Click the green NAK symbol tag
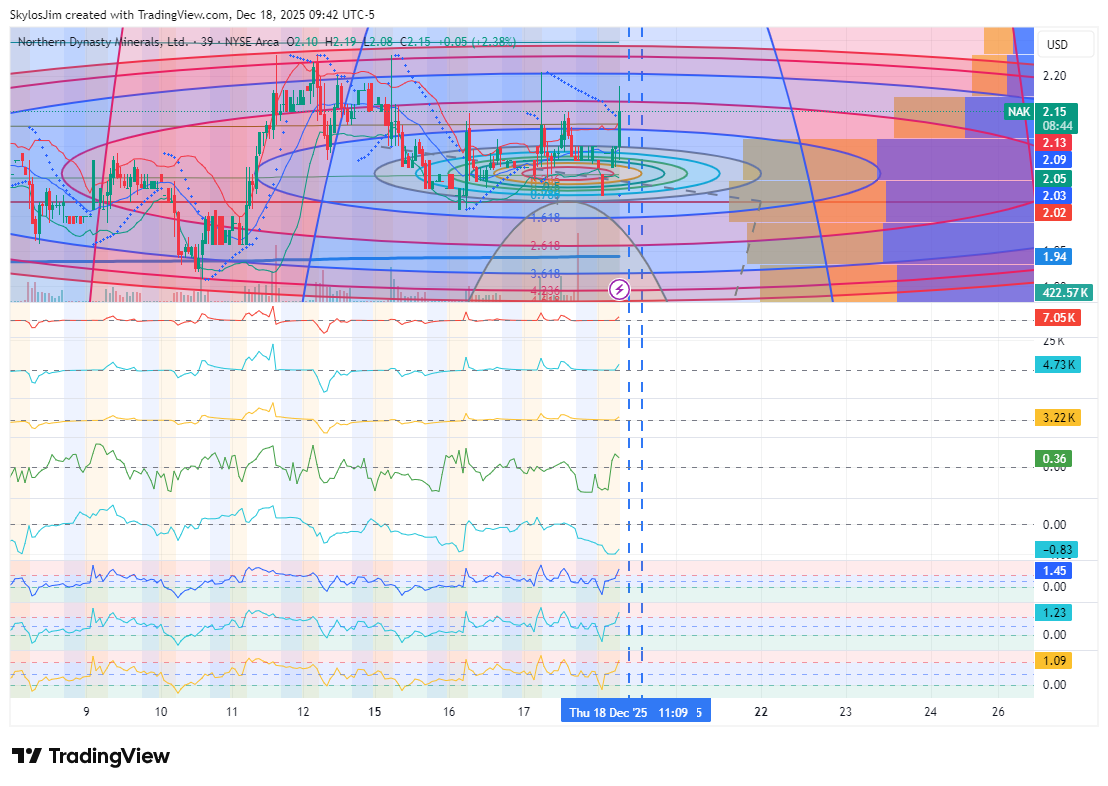The image size is (1108, 786). pos(1018,112)
